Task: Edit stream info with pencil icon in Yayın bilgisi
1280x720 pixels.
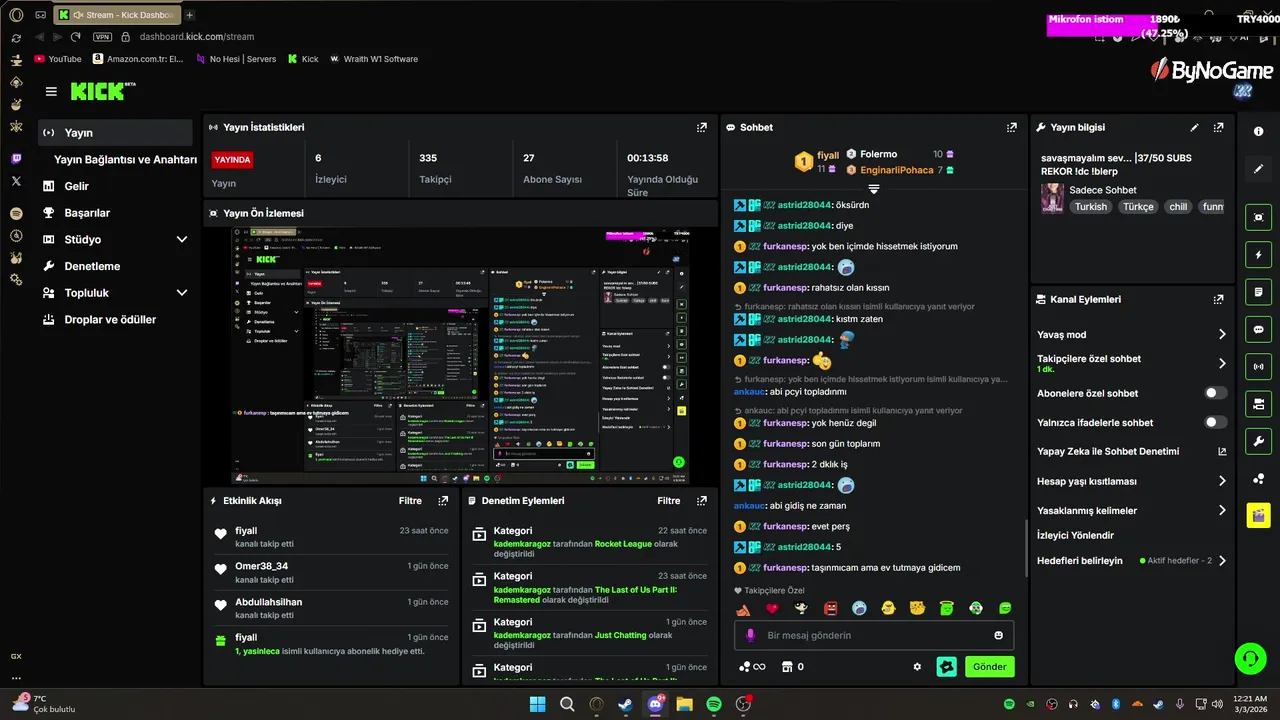Action: coord(1194,127)
